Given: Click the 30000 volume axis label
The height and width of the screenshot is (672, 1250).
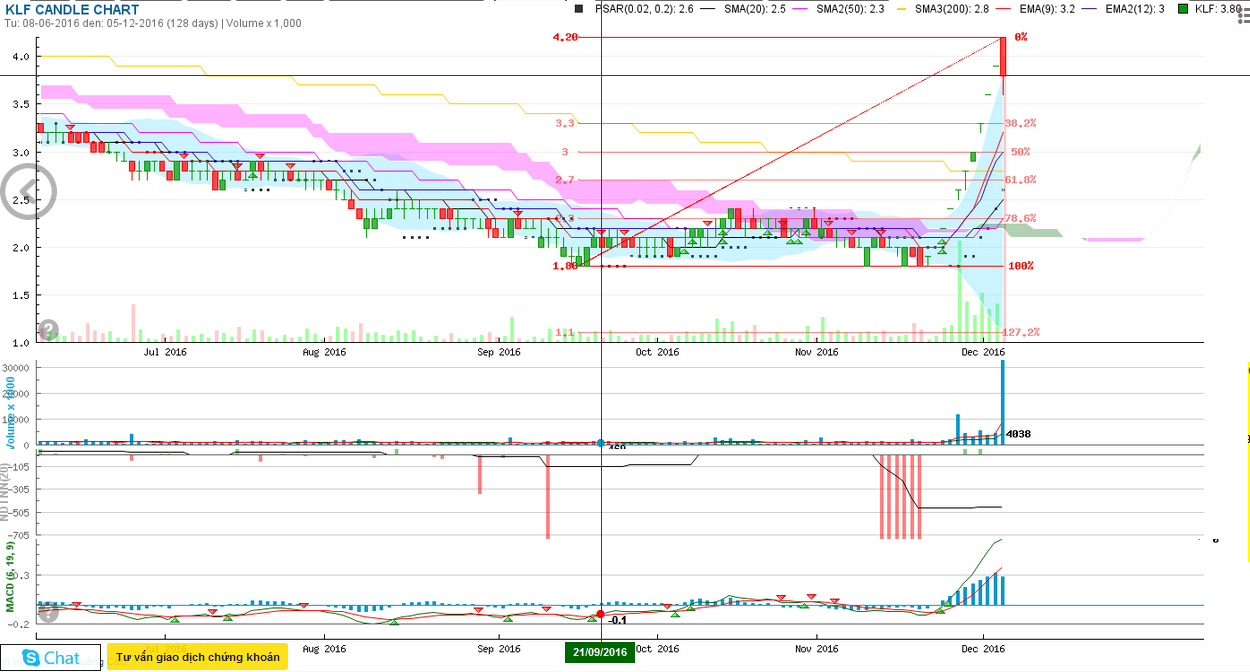Looking at the screenshot, I should [18, 368].
